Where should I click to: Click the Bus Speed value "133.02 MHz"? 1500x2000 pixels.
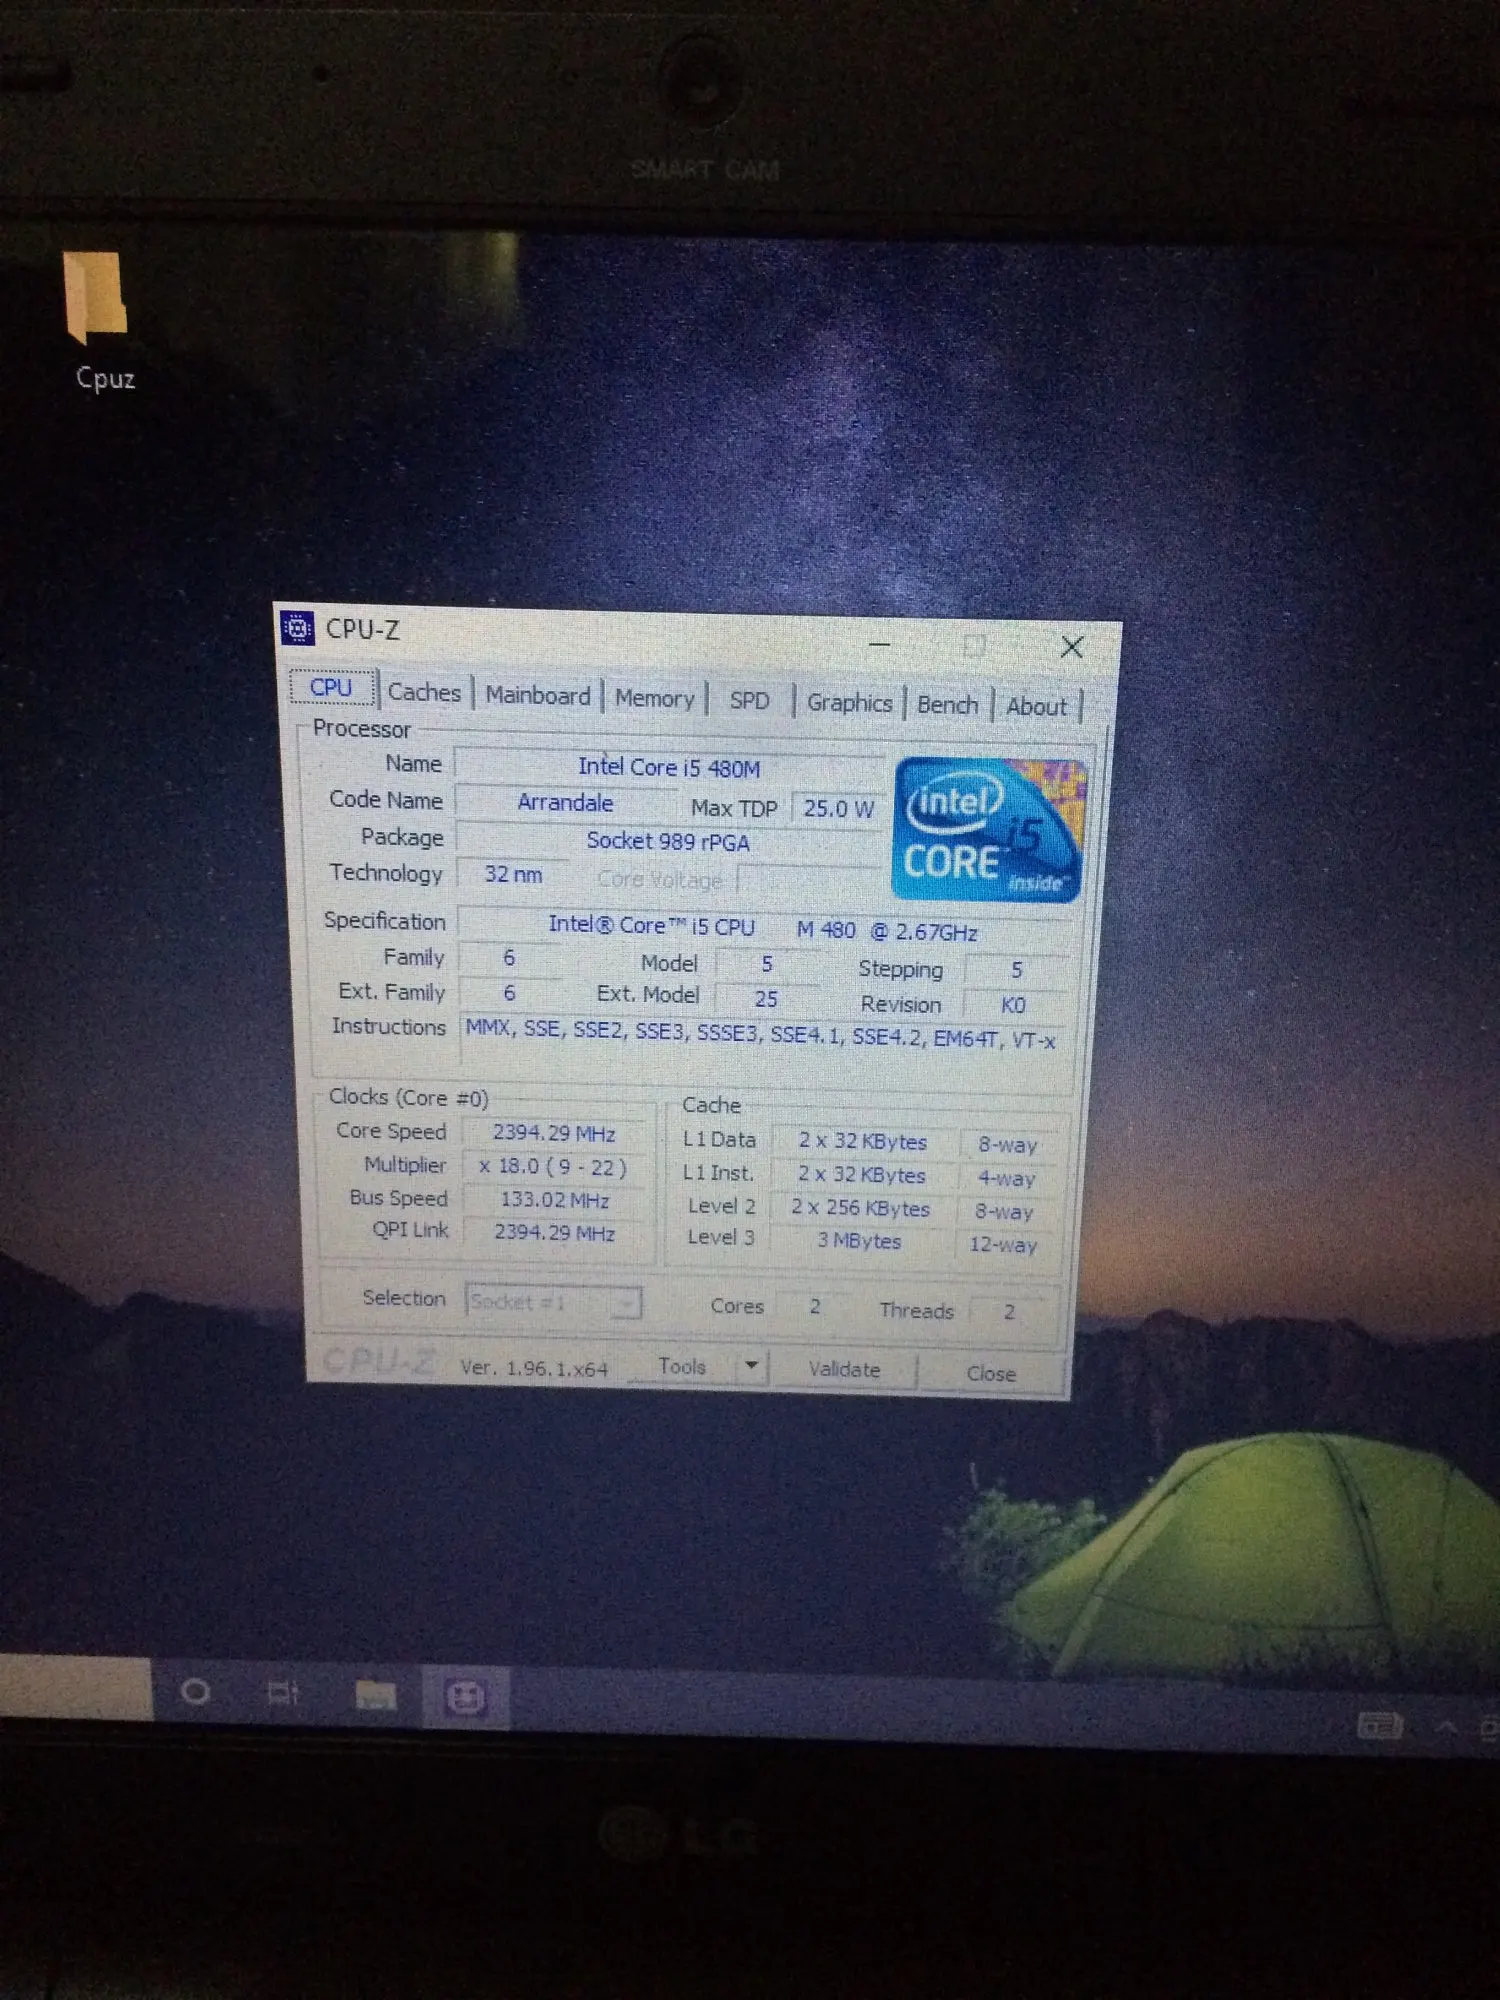click(555, 1200)
